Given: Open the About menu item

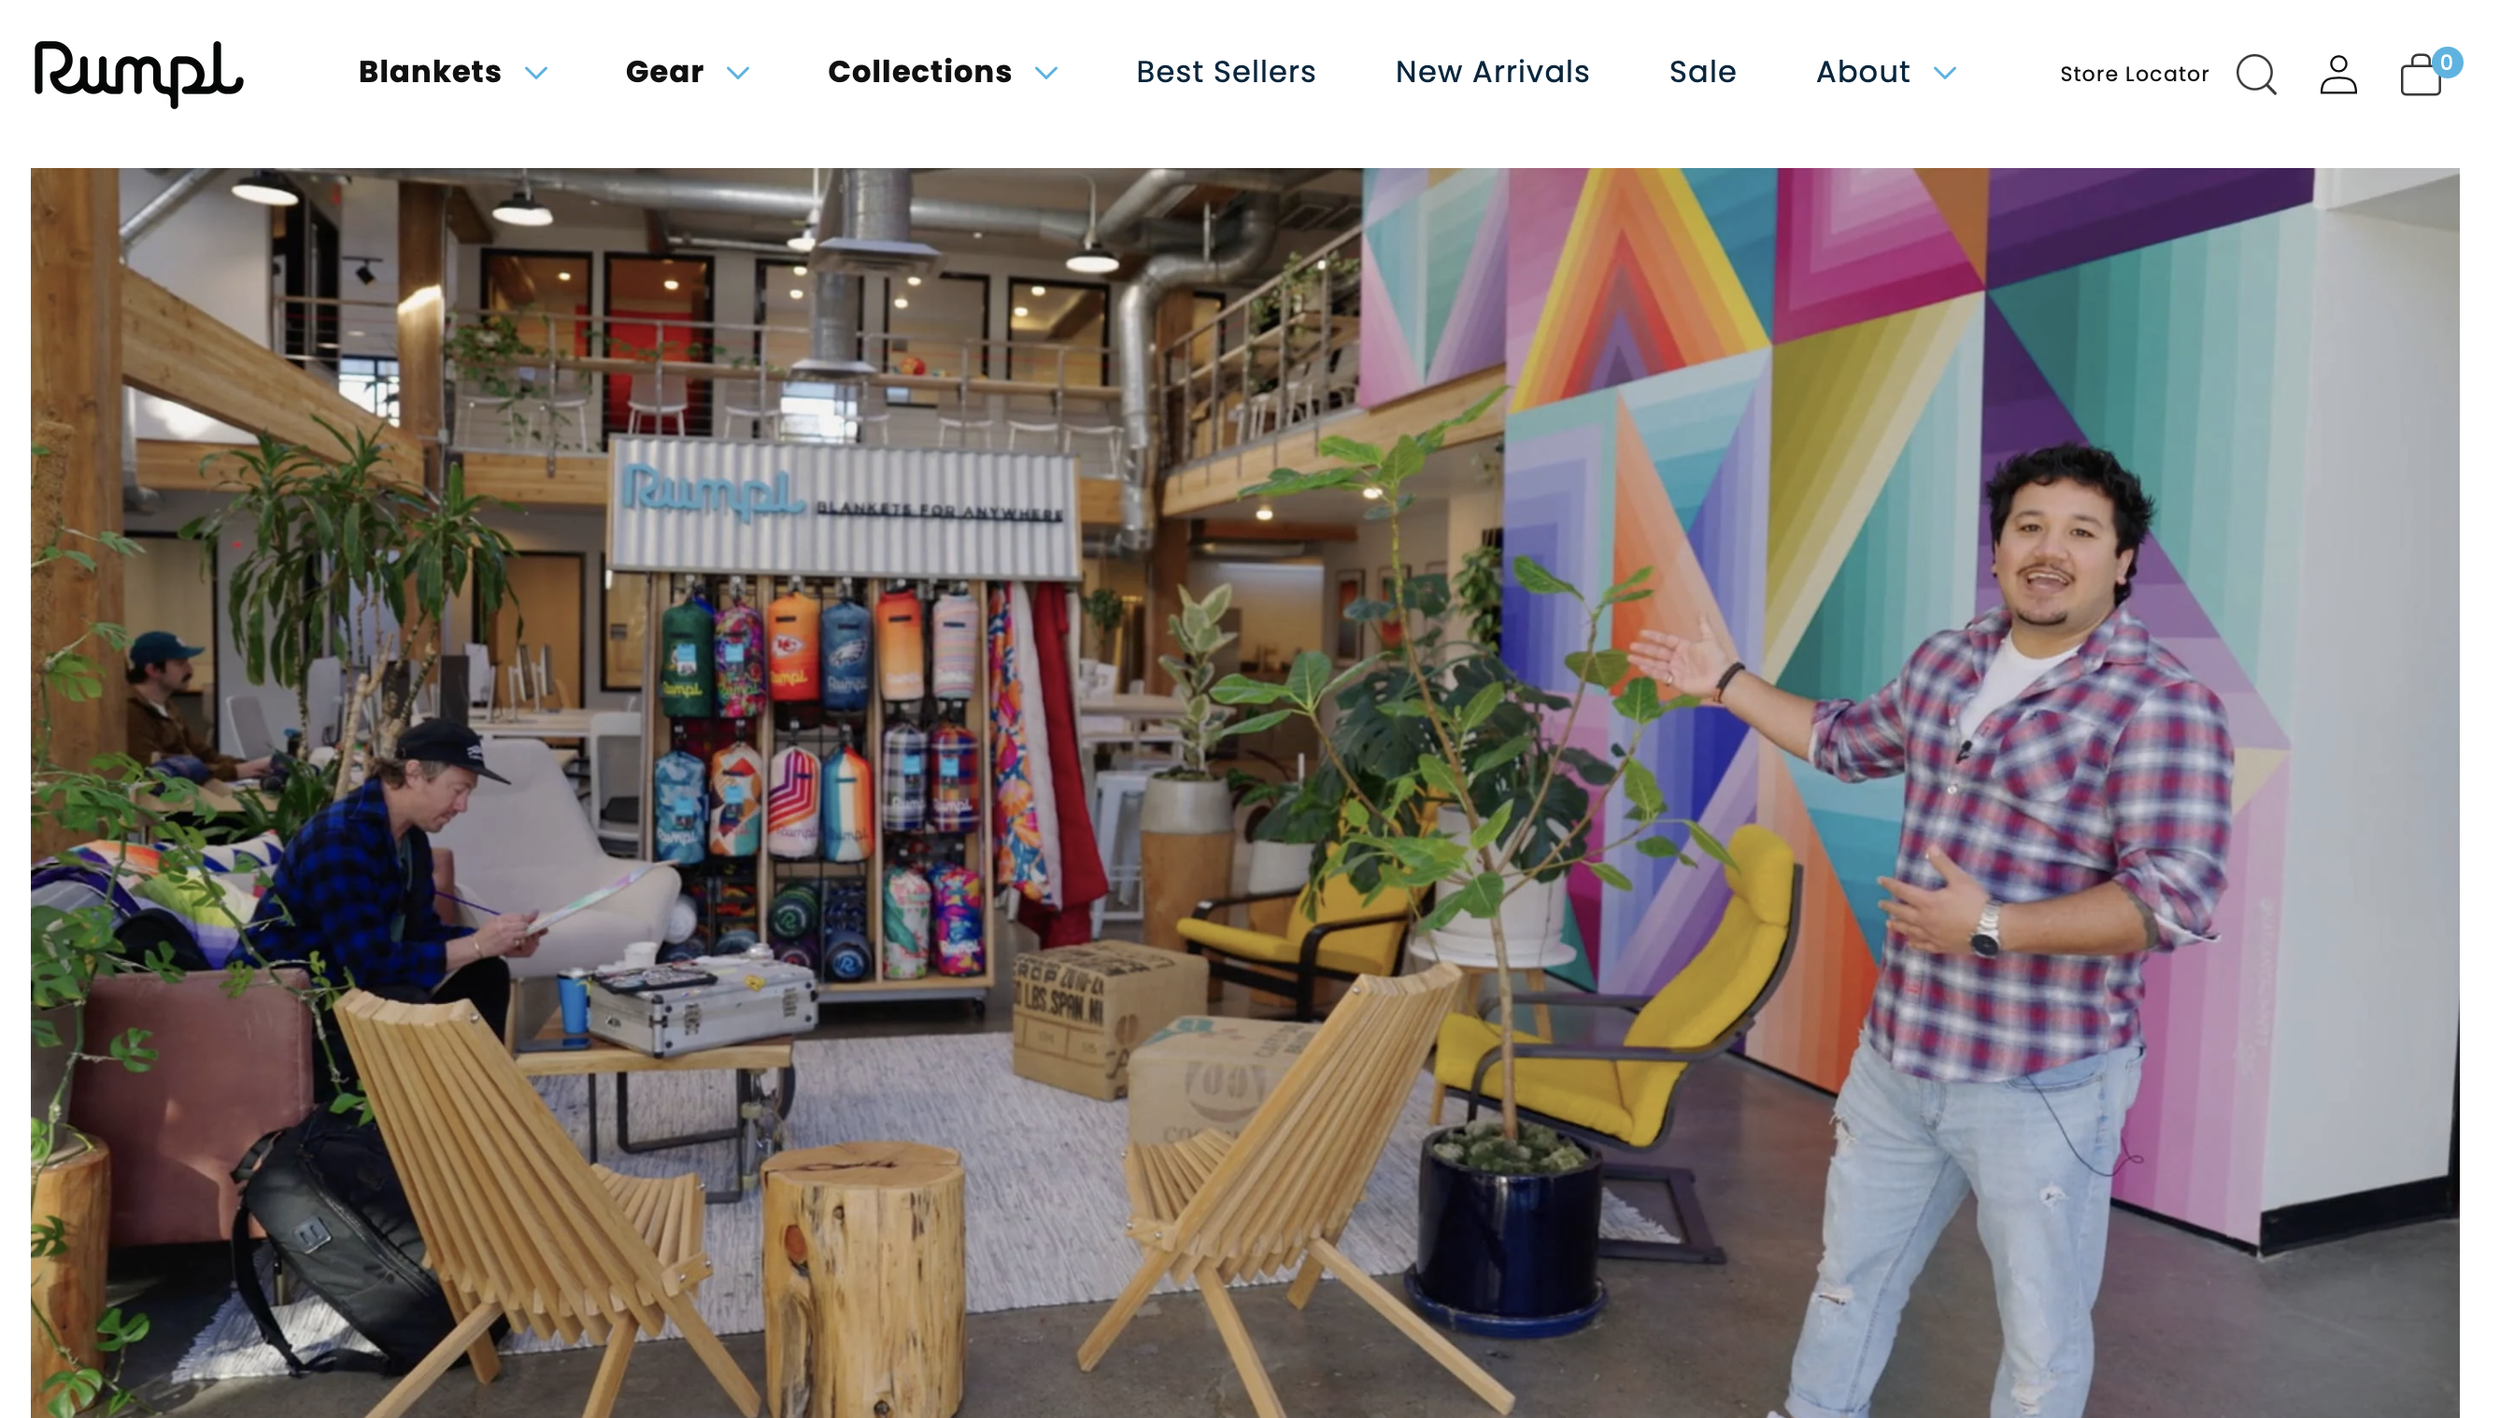Looking at the screenshot, I should point(1863,72).
